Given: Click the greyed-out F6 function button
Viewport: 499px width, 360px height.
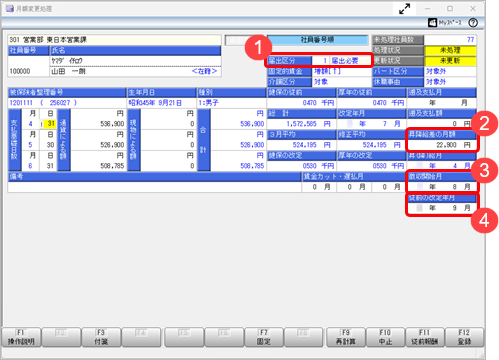Looking at the screenshot, I should (224, 337).
